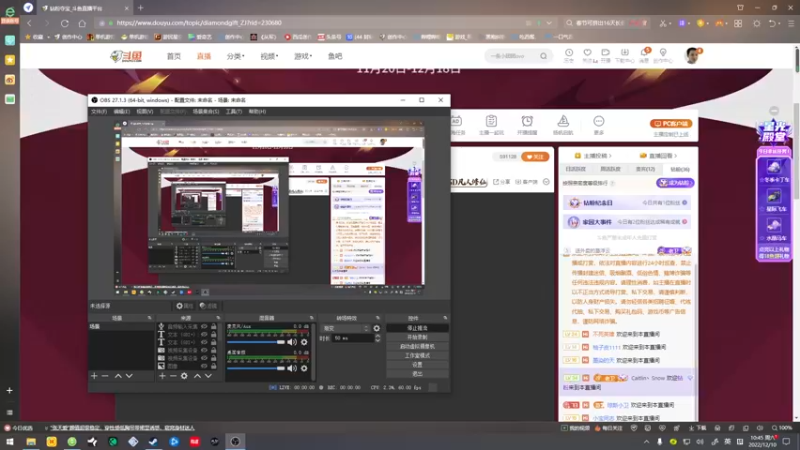The image size is (800, 450).
Task: Move scene up in OBS scenes panel
Action: pos(118,376)
